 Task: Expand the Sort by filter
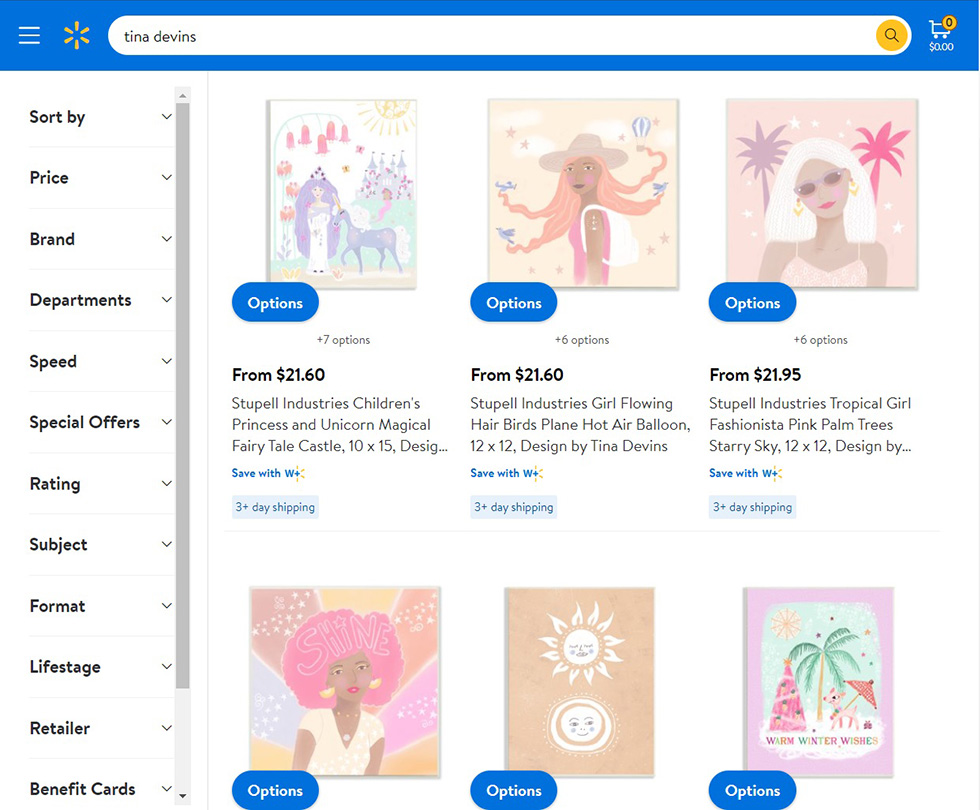(100, 117)
